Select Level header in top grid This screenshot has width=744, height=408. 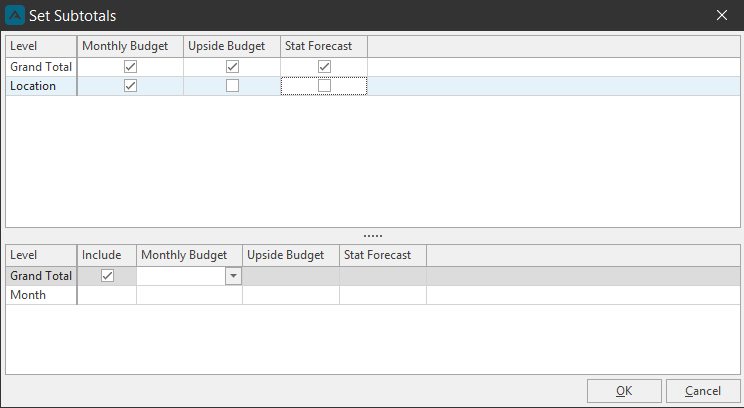[41, 46]
